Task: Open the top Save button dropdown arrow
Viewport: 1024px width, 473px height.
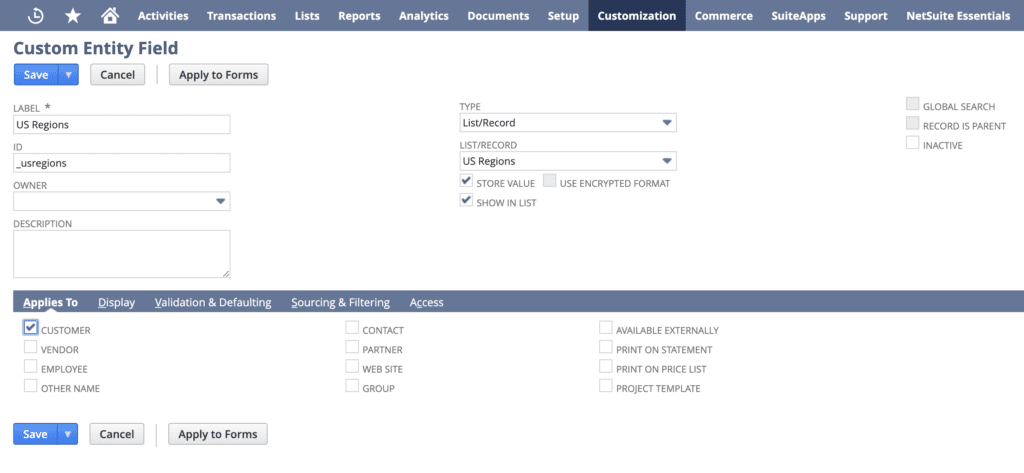Action: [x=68, y=74]
